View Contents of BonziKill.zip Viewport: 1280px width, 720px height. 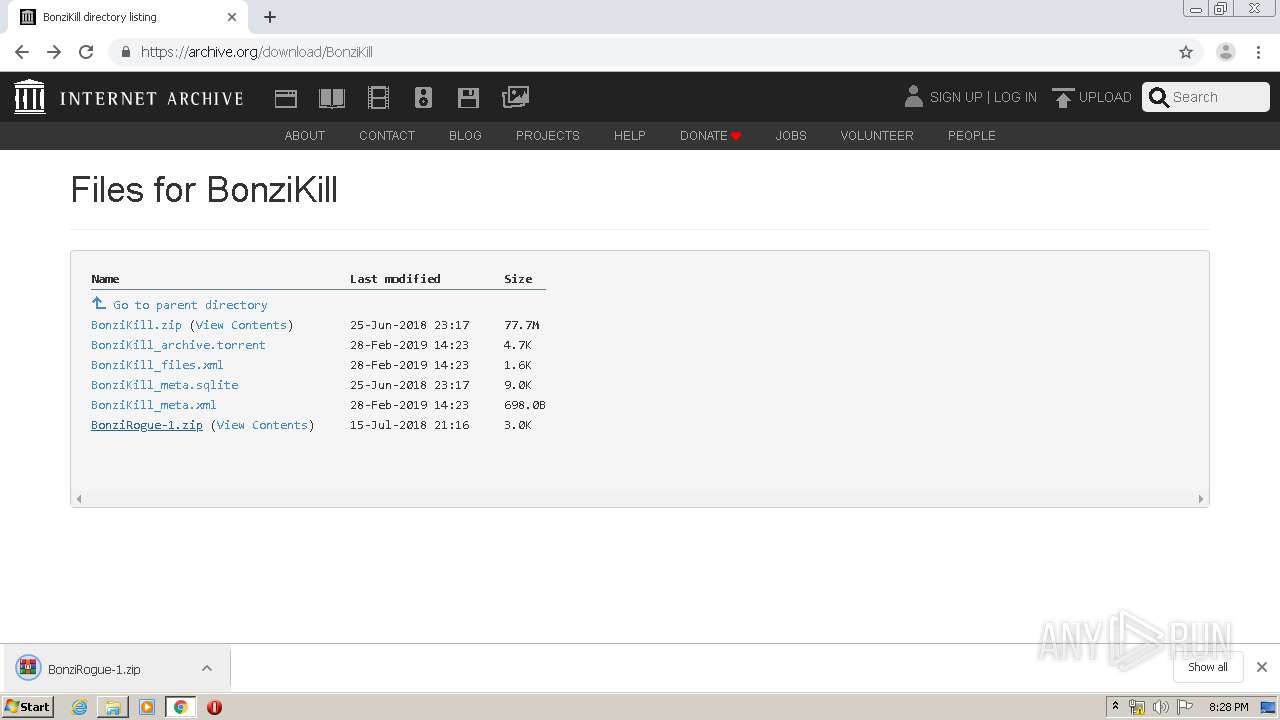pyautogui.click(x=241, y=325)
